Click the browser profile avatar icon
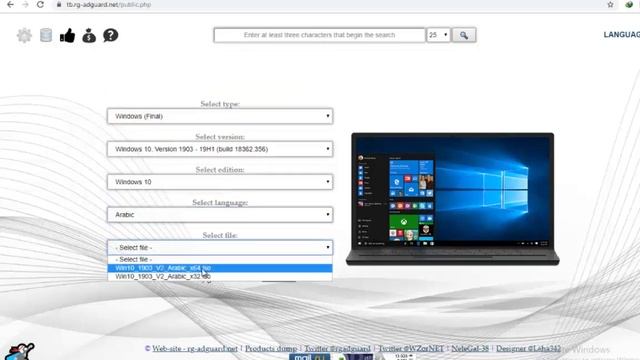Viewport: 640px width, 360px height. pos(629,4)
